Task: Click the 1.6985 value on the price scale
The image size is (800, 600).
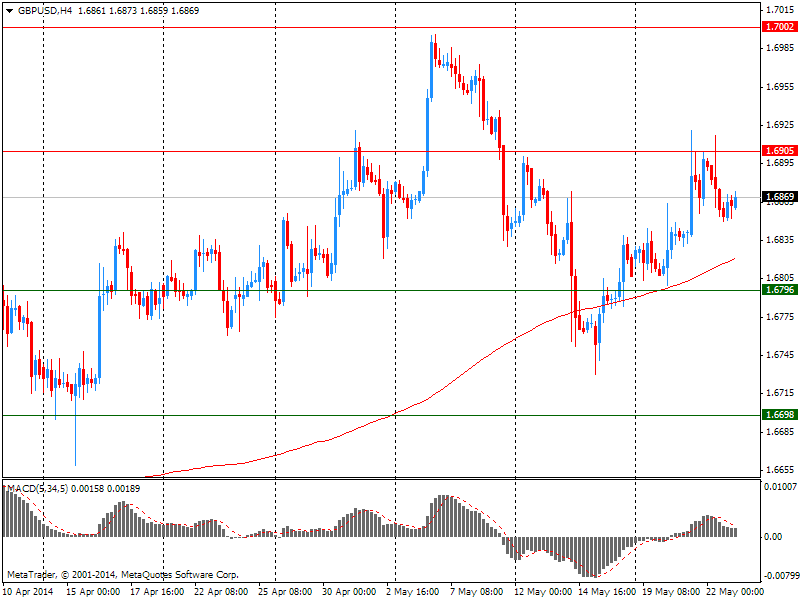Action: click(780, 48)
